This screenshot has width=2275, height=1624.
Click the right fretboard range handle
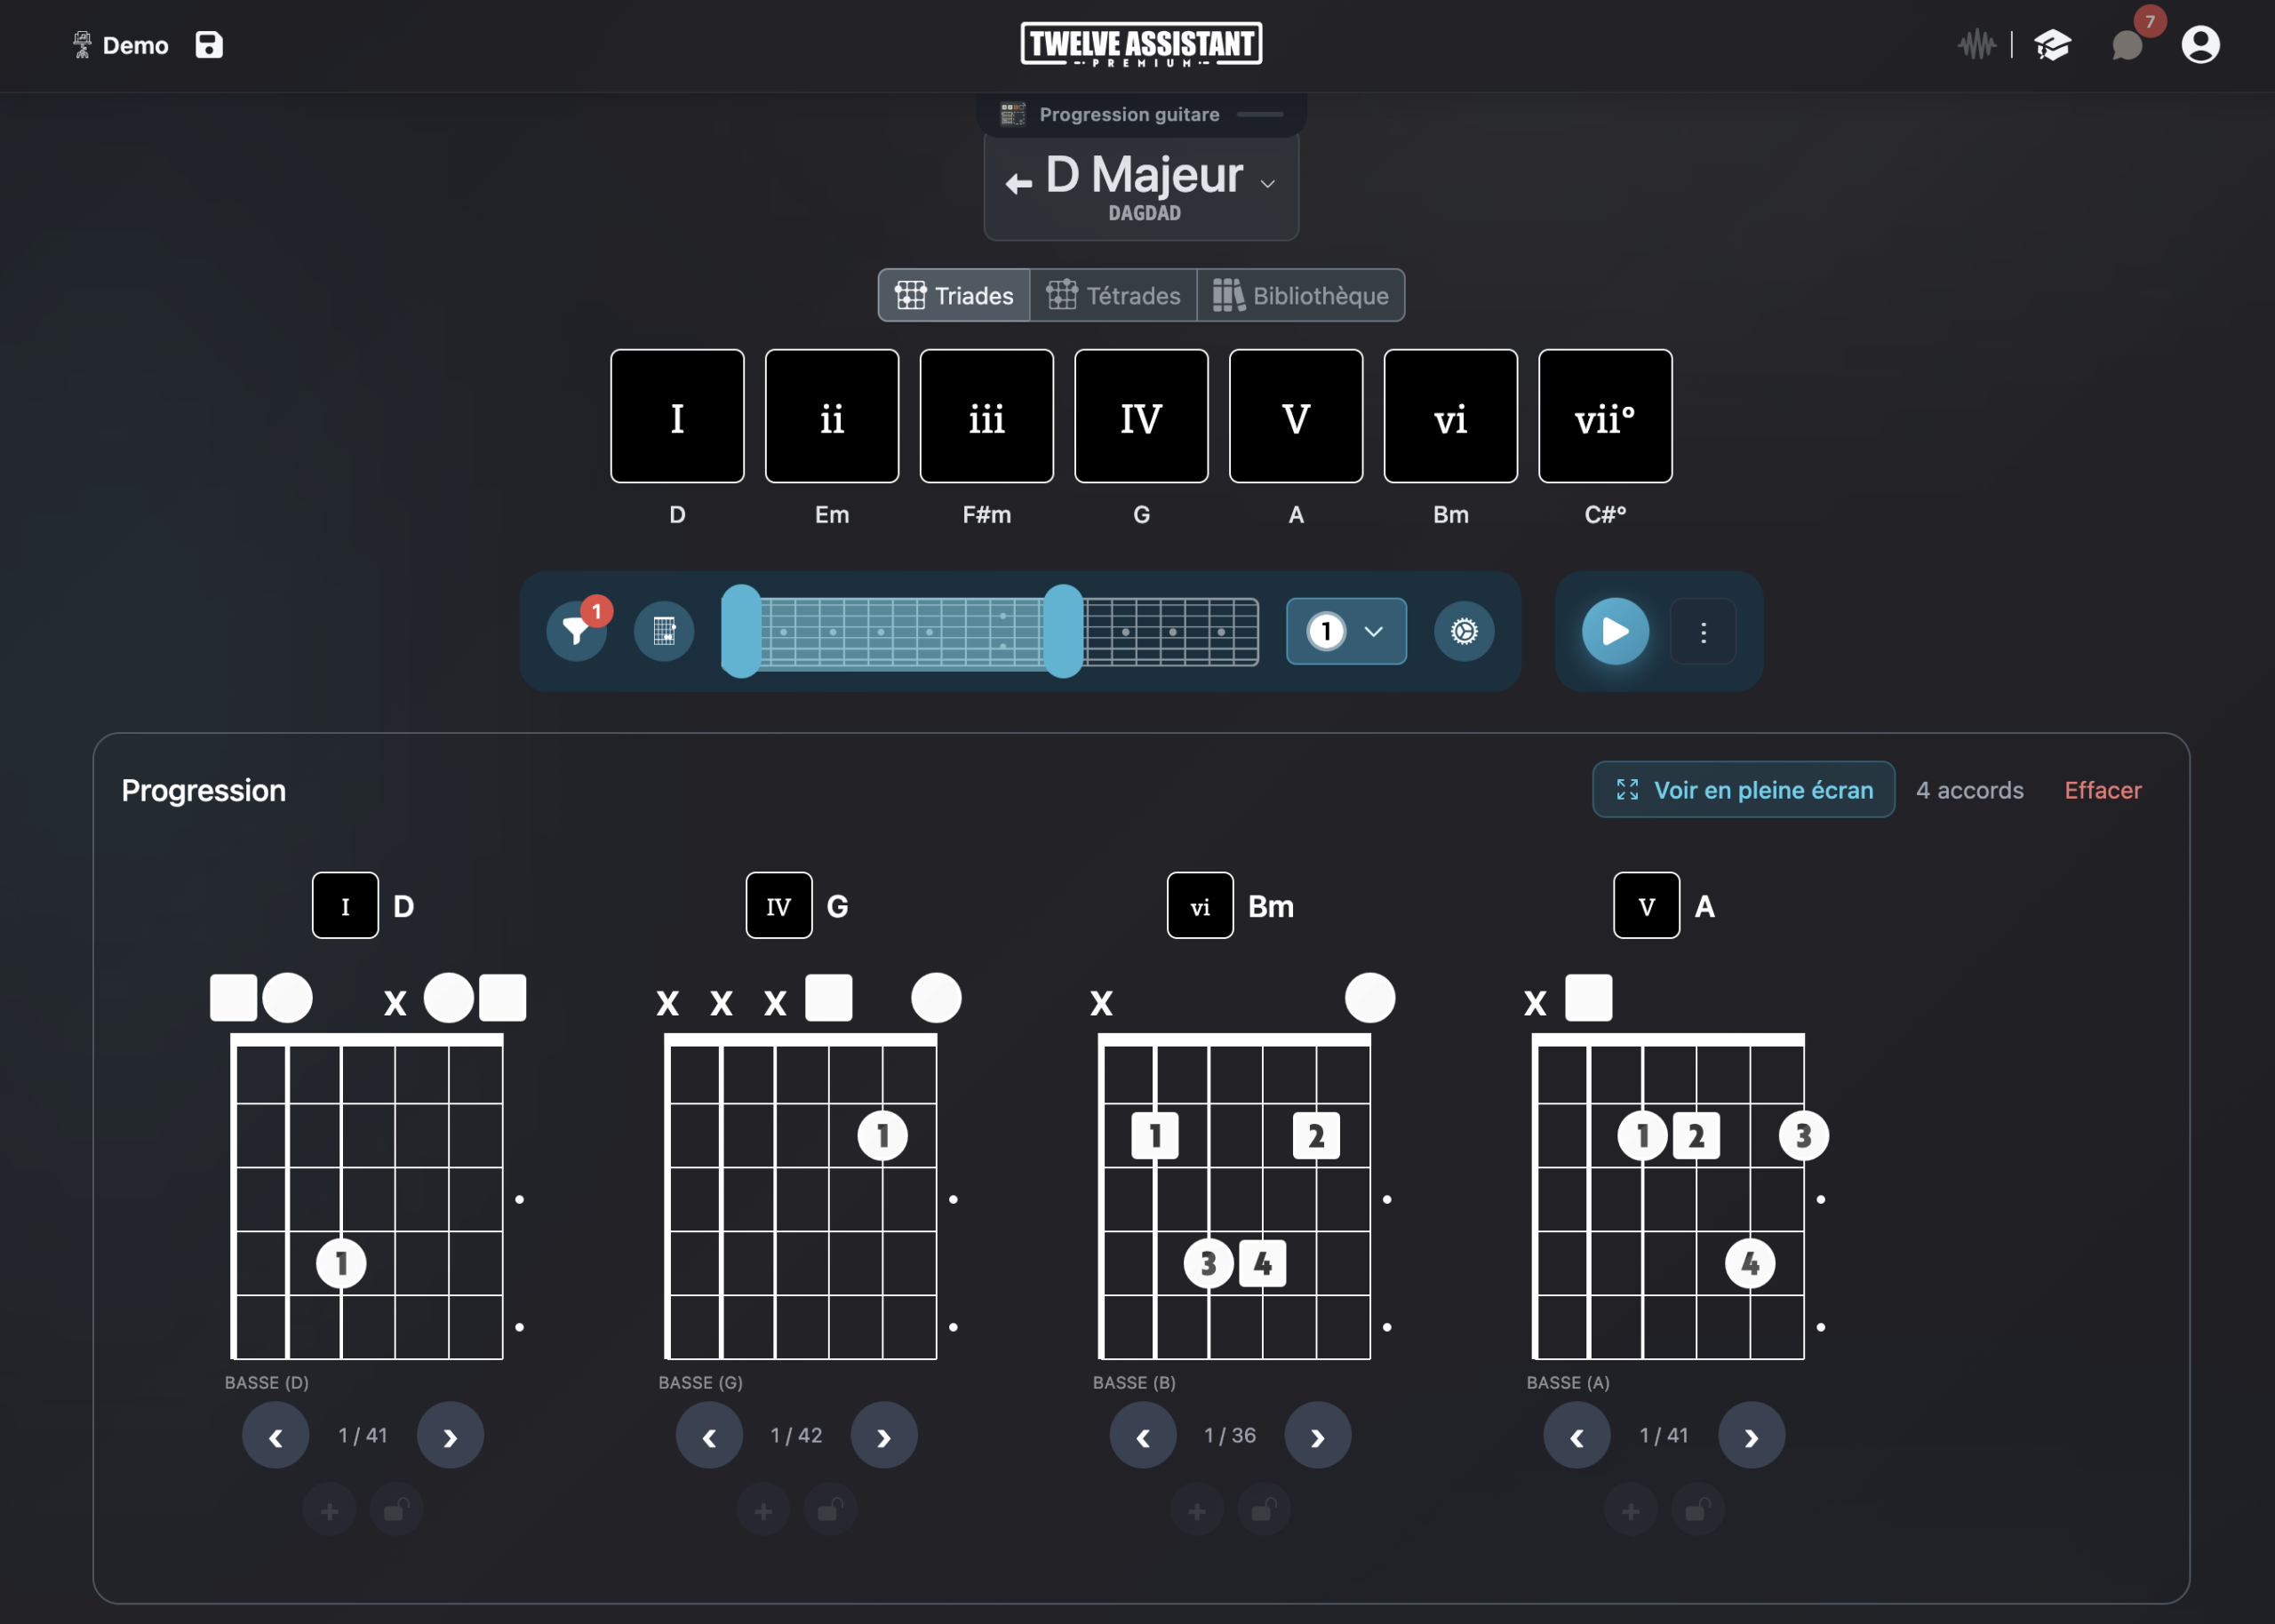(x=1063, y=631)
